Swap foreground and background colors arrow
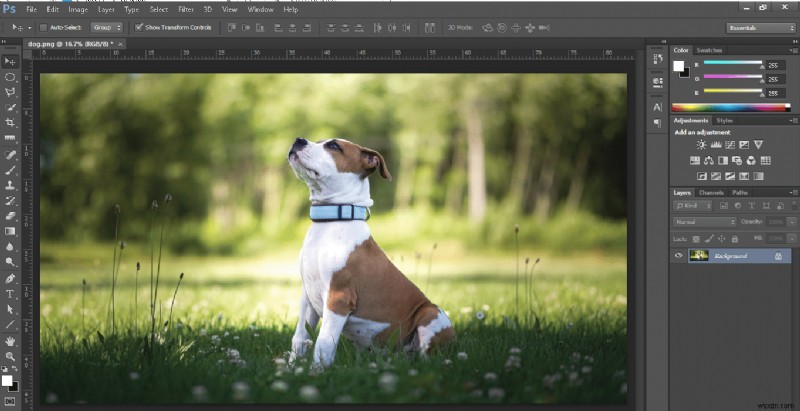The image size is (800, 411). click(x=14, y=369)
